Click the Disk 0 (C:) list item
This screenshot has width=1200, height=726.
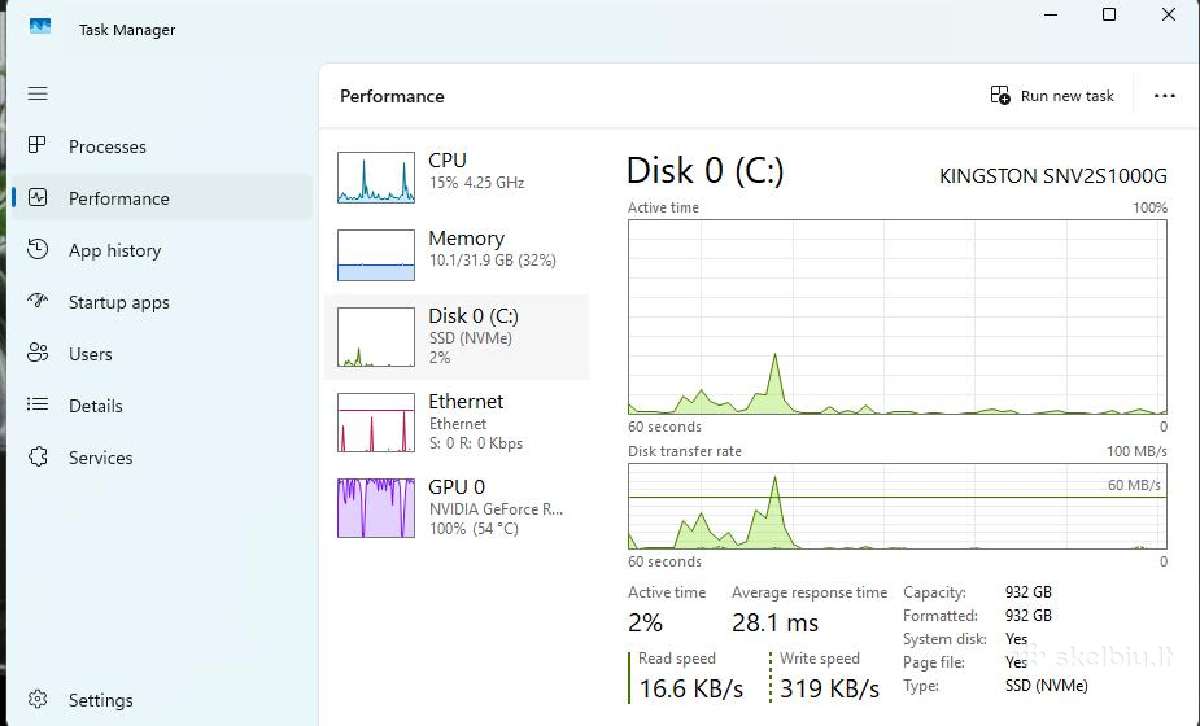point(457,337)
